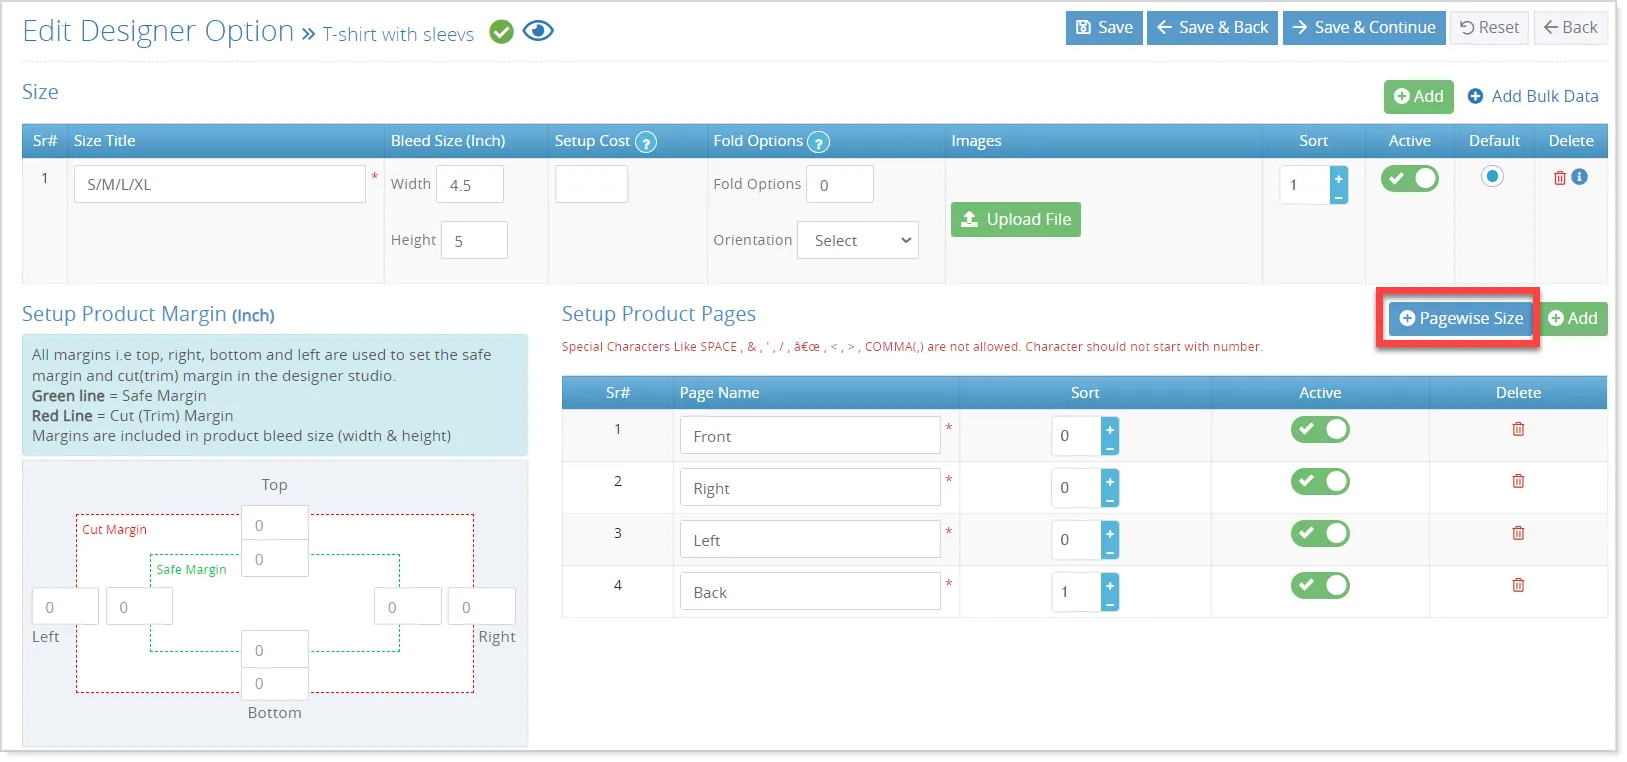Click the Fold Options number field
1627x762 pixels.
click(840, 185)
